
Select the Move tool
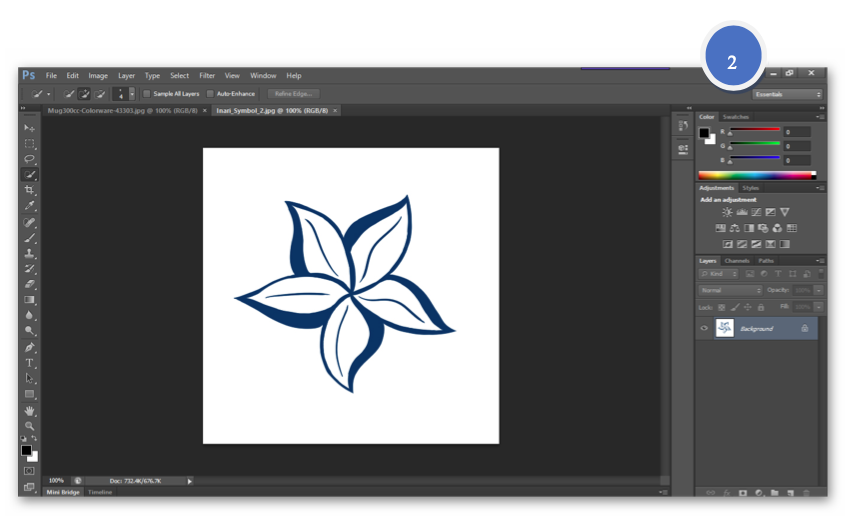[29, 128]
